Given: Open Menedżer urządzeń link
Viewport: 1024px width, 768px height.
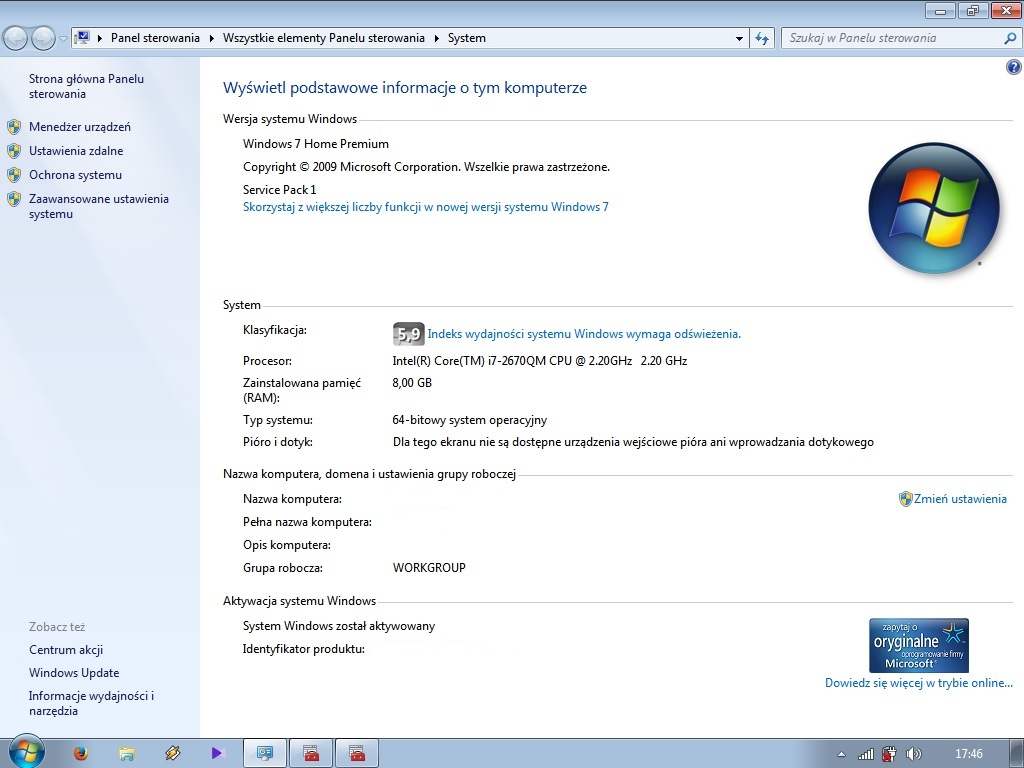Looking at the screenshot, I should (80, 127).
